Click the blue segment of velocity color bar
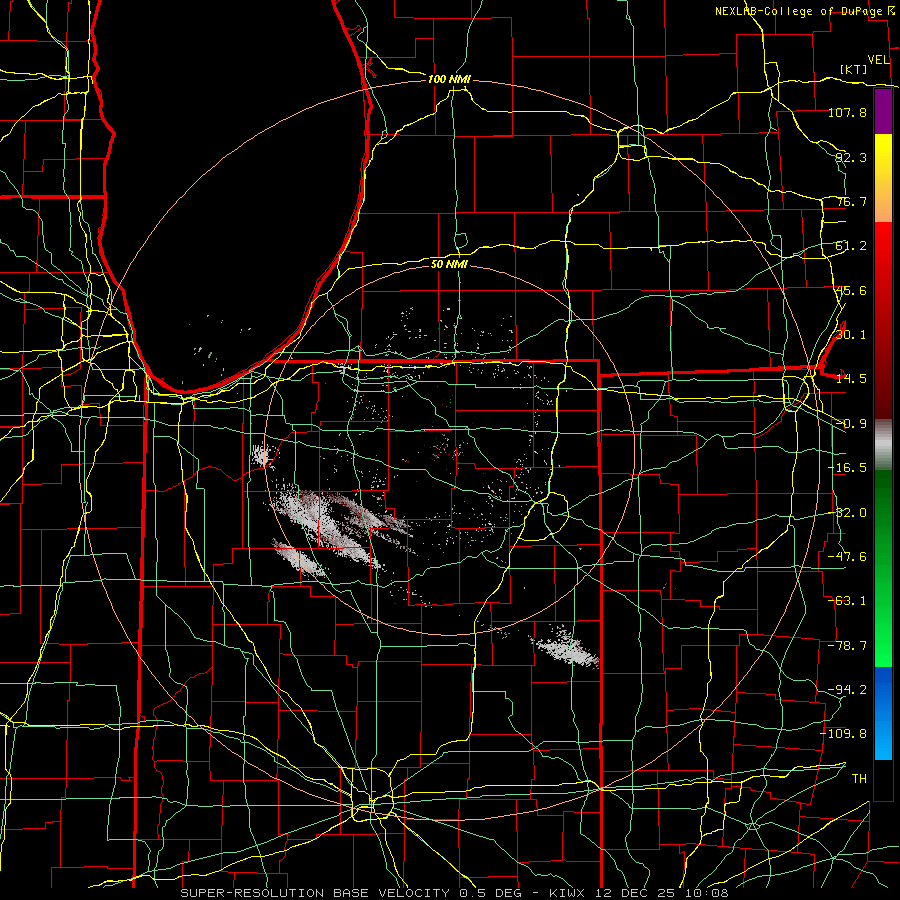 pyautogui.click(x=883, y=713)
